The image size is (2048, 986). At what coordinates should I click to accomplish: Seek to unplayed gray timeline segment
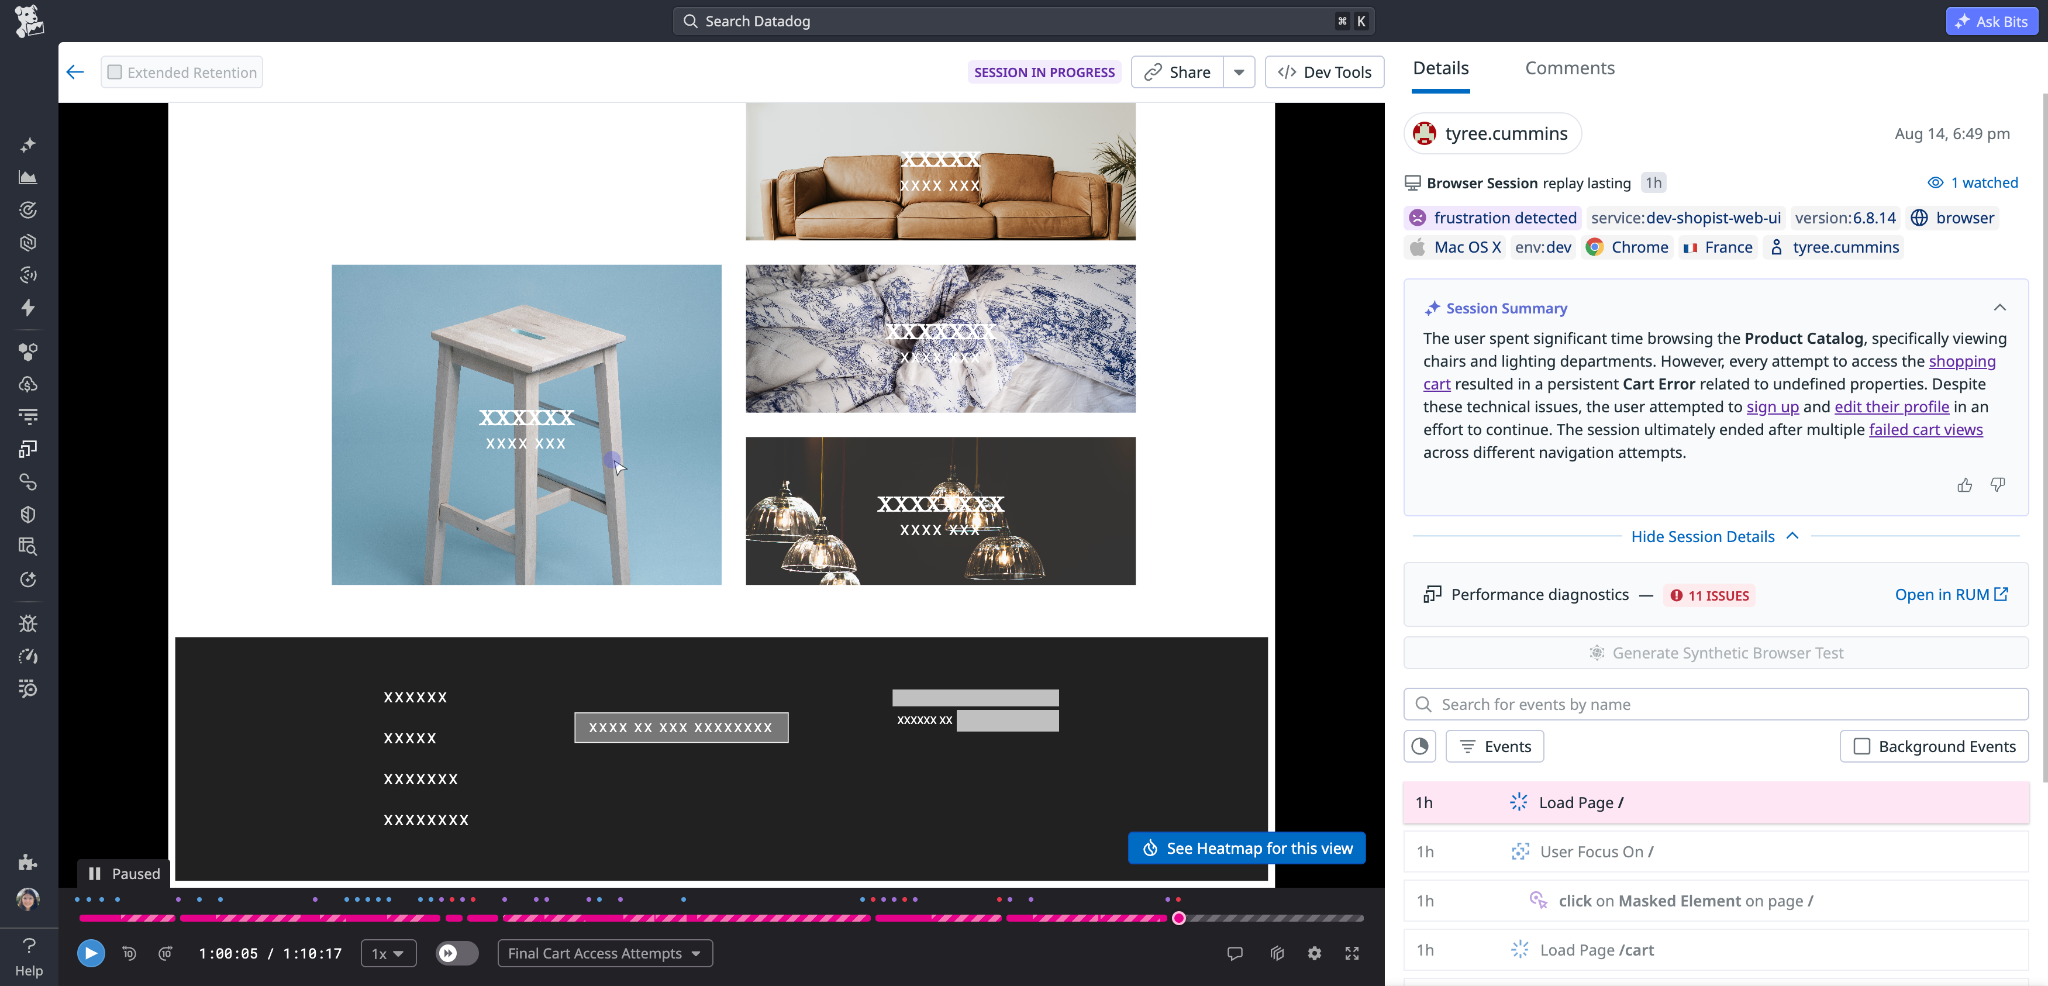(1275, 918)
